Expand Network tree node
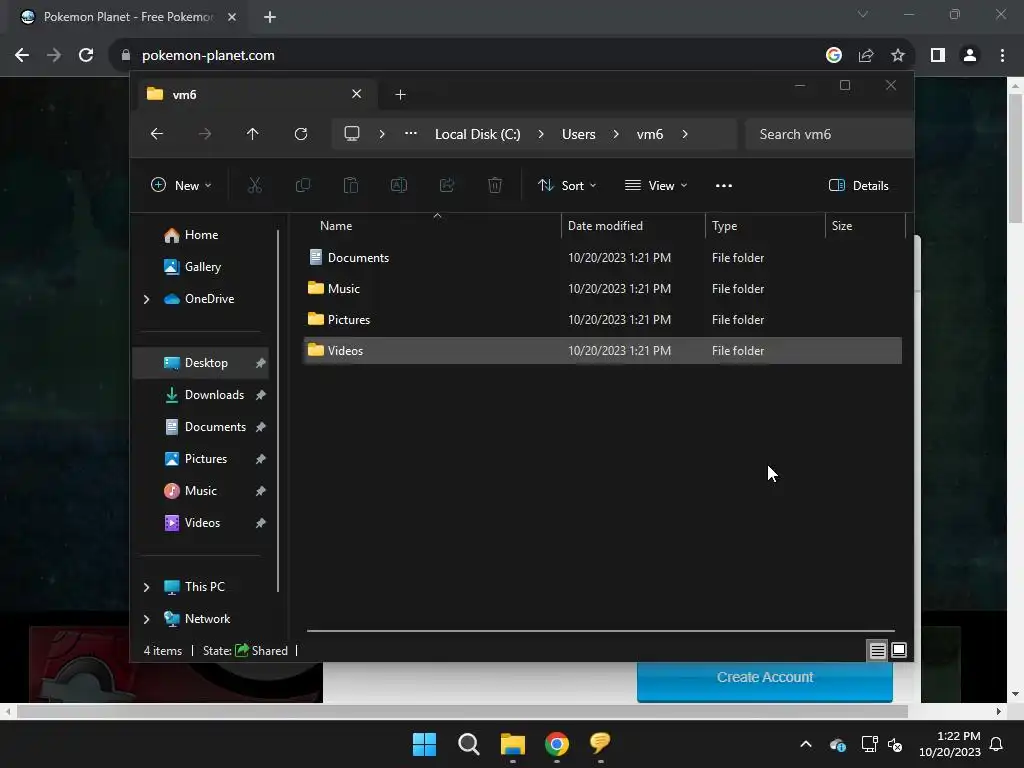Screen dimensions: 1024x768 tap(146, 619)
